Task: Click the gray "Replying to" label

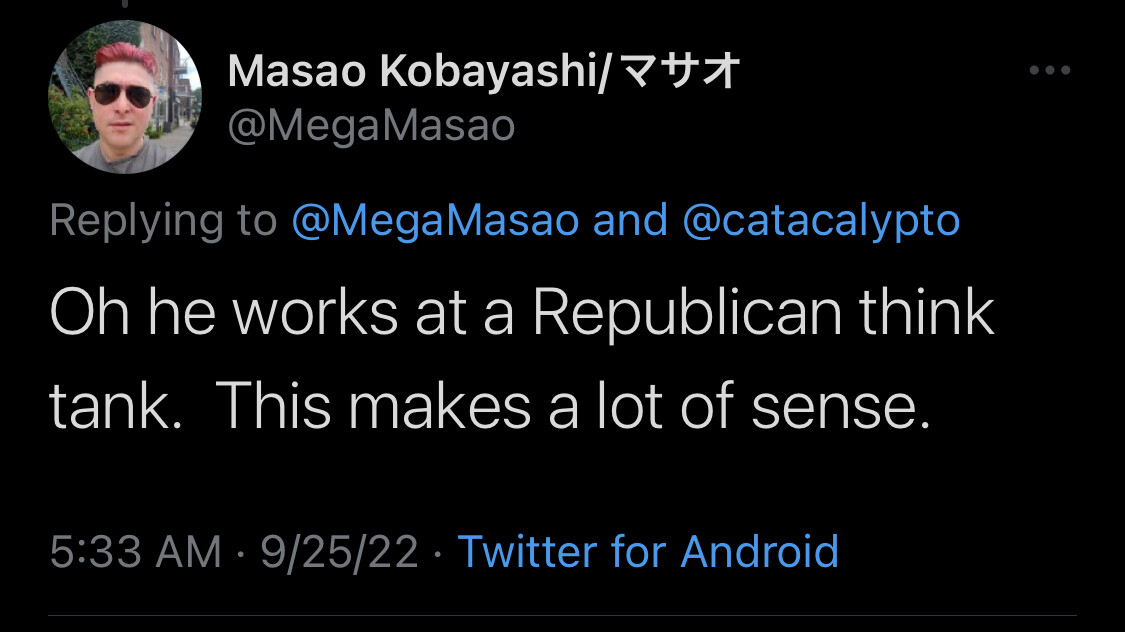Action: 163,221
